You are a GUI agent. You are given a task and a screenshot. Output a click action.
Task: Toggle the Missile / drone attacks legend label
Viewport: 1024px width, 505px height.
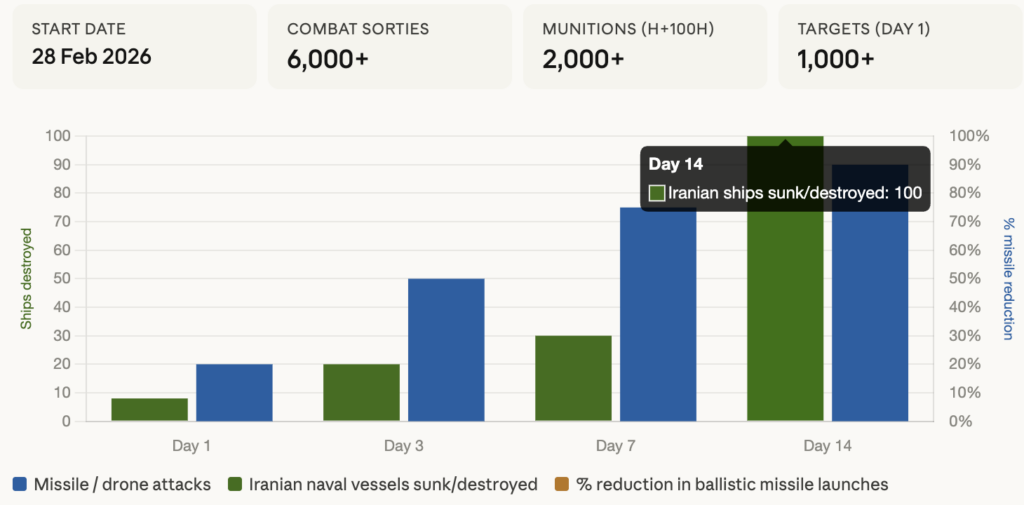tap(122, 485)
